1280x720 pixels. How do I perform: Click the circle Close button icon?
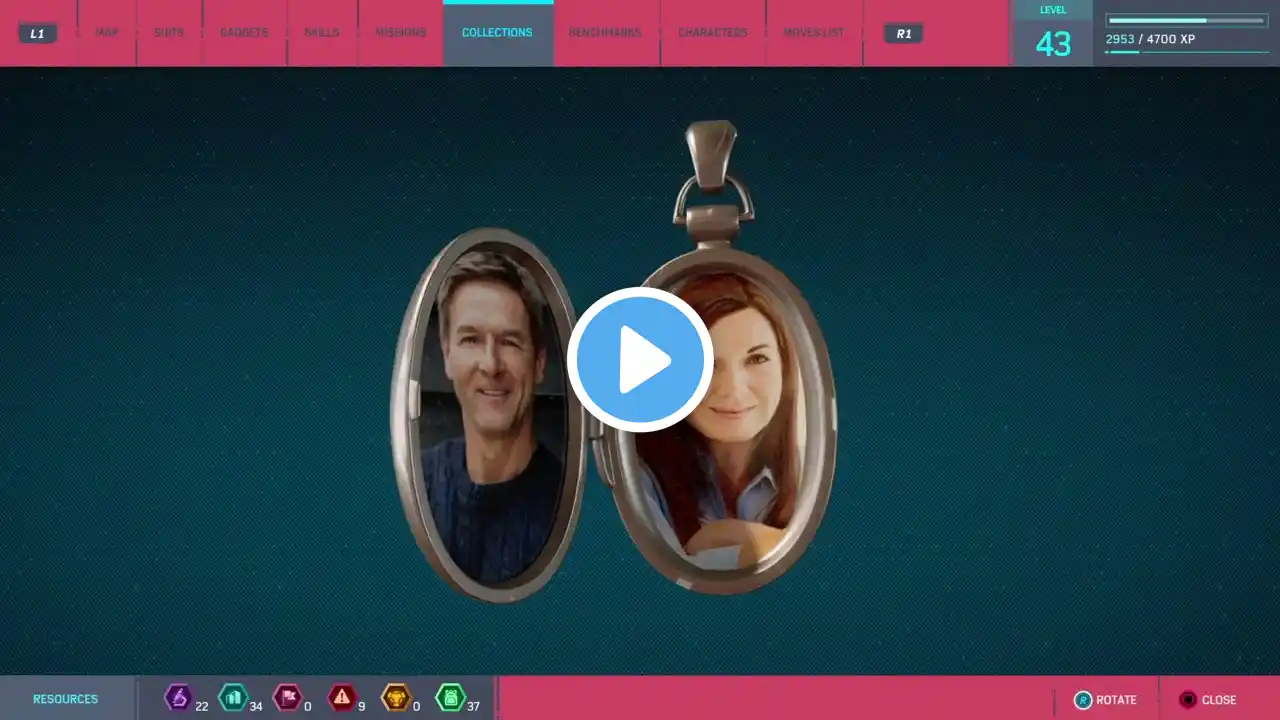(1188, 700)
